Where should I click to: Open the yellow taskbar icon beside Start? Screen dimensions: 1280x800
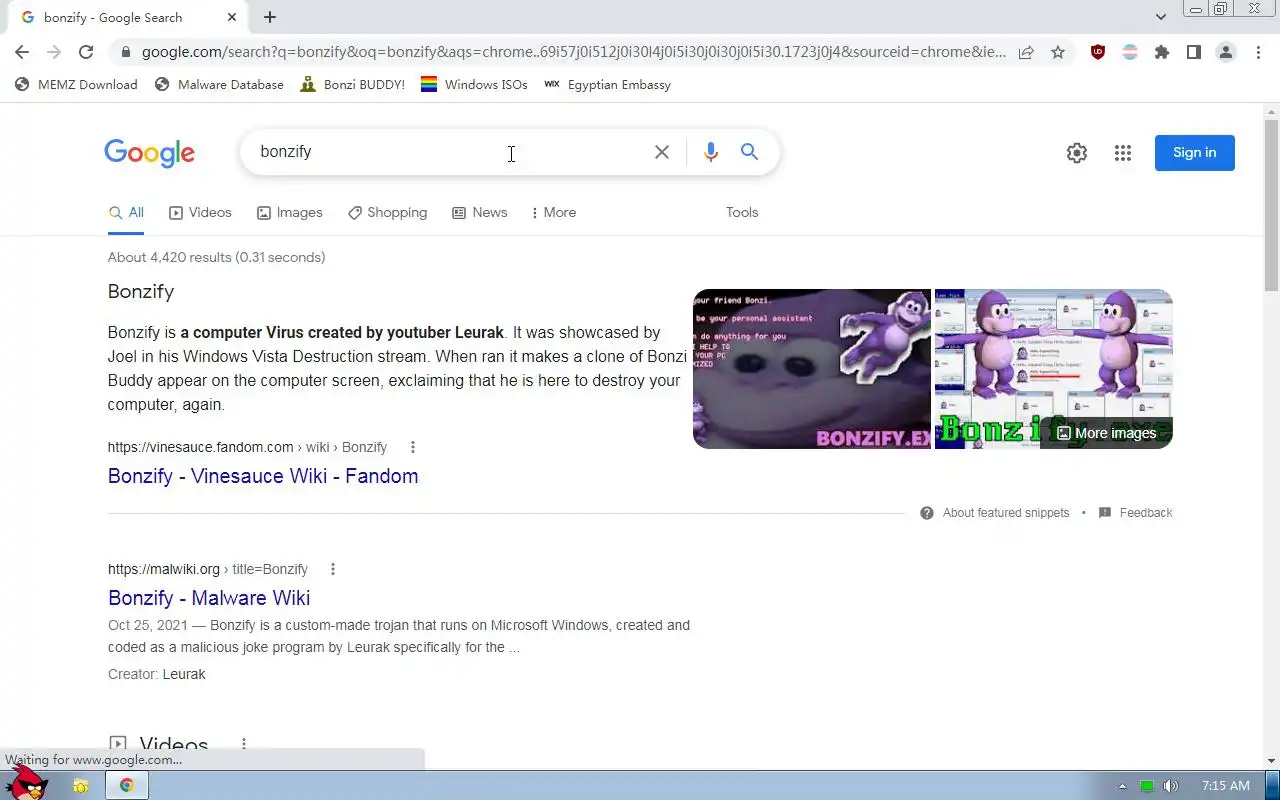coord(81,786)
